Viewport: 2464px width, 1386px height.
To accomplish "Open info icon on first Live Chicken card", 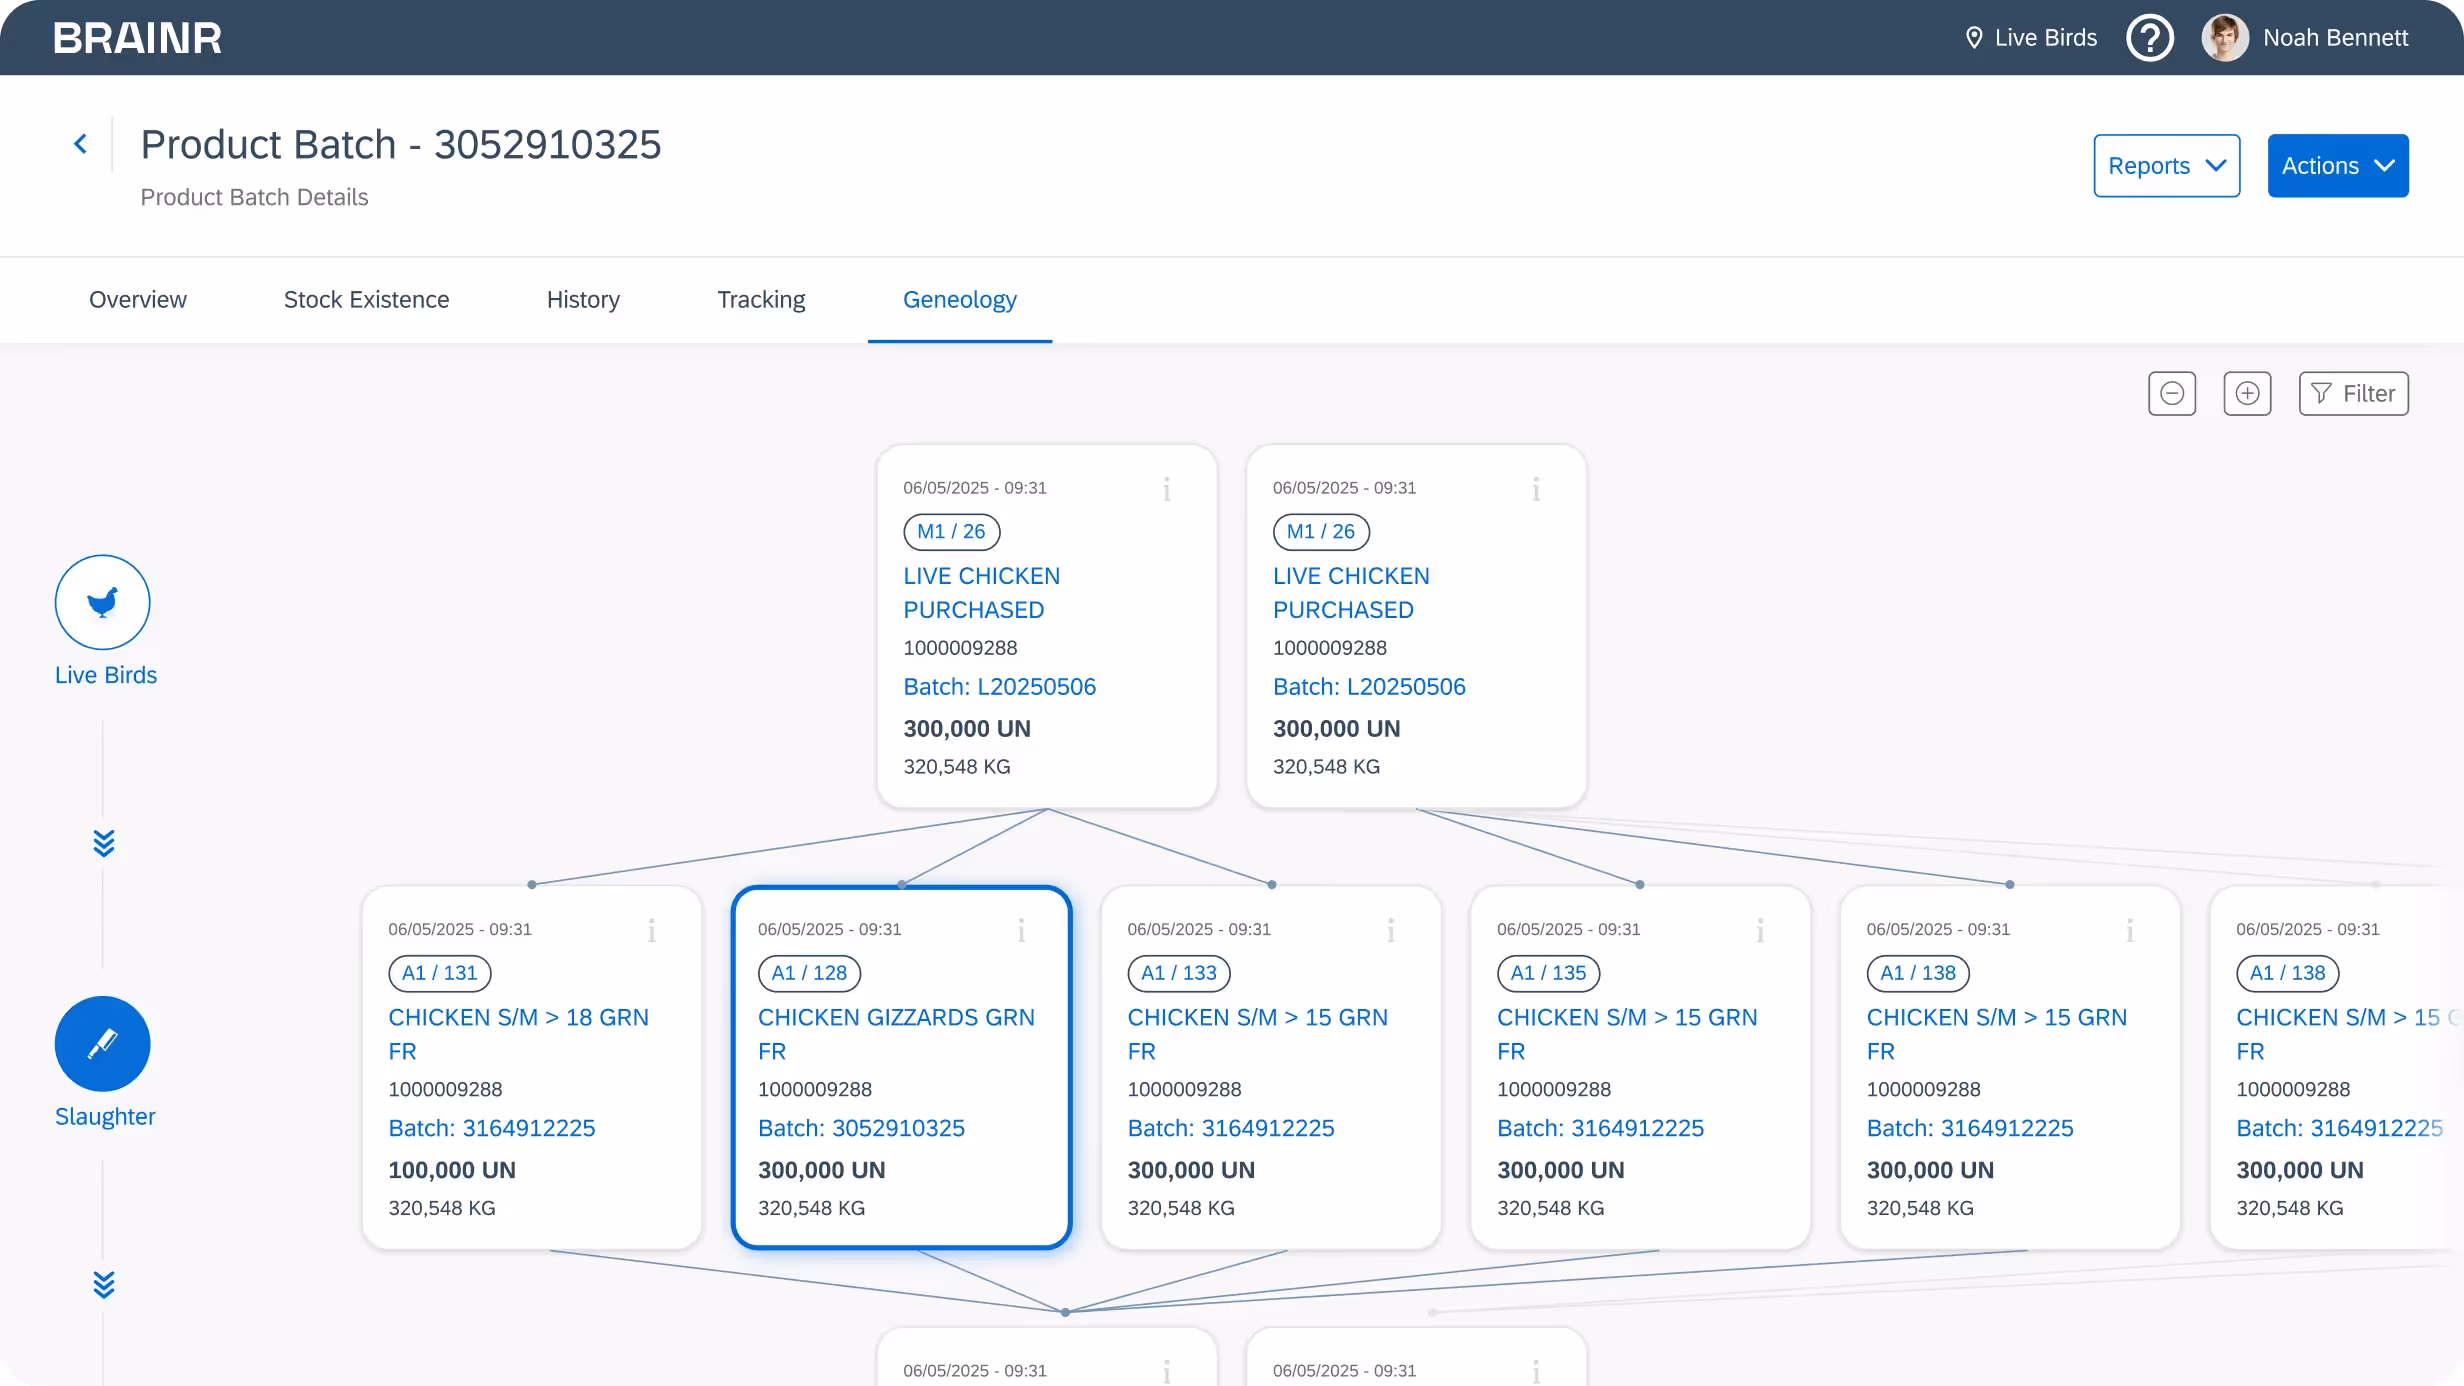I will click(x=1166, y=489).
